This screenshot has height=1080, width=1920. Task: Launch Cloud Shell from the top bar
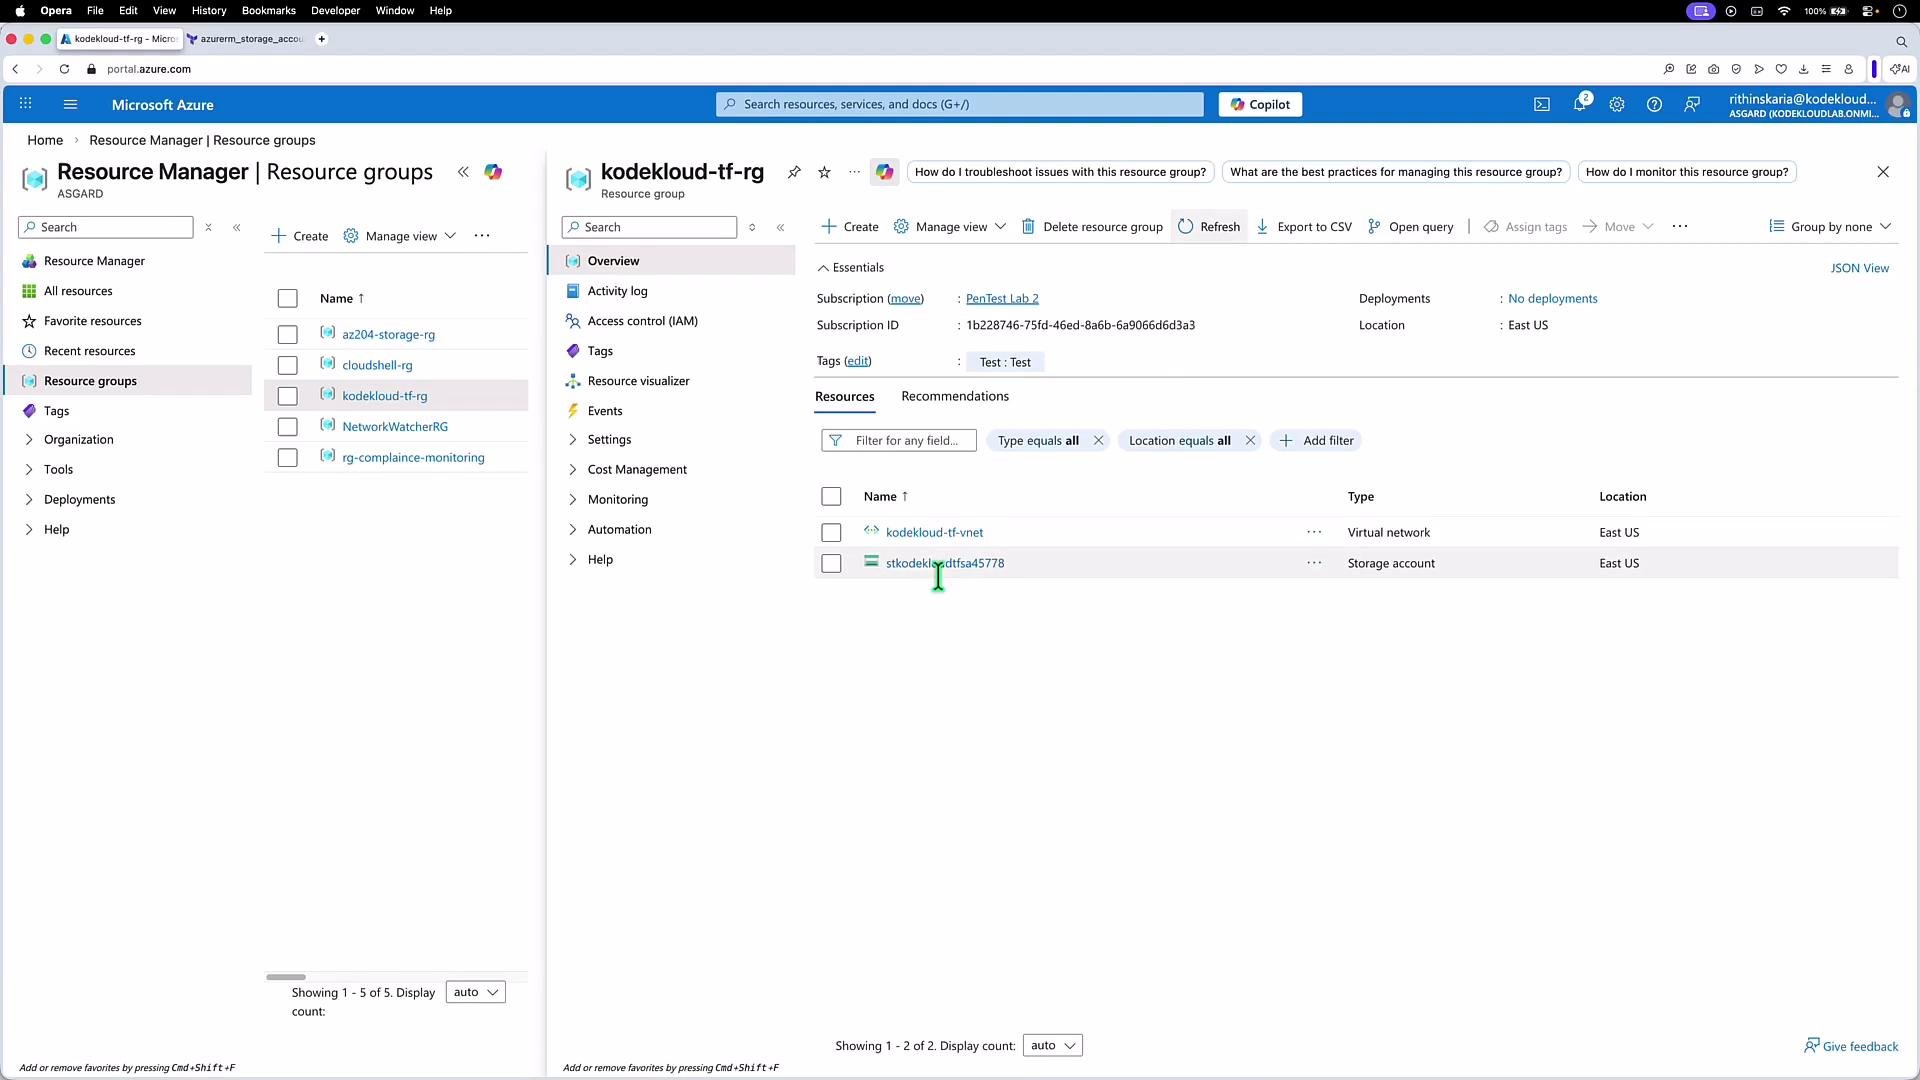tap(1542, 104)
